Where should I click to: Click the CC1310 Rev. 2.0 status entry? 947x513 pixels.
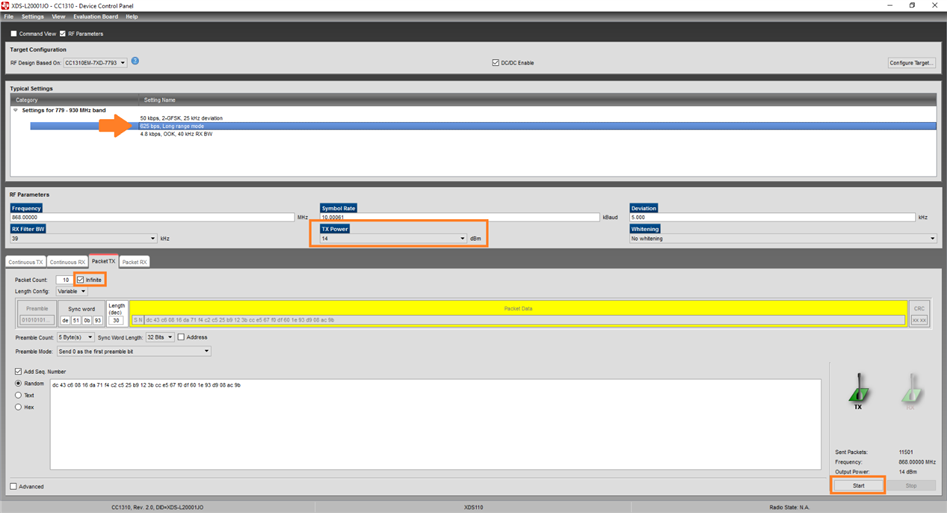coord(157,508)
